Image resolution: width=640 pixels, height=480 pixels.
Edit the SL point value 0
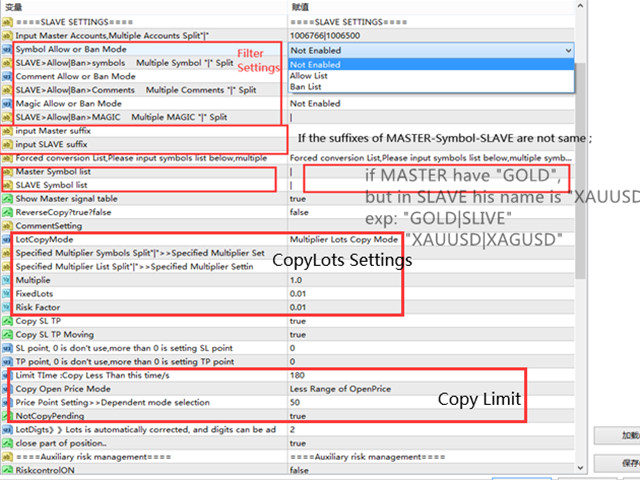point(293,348)
